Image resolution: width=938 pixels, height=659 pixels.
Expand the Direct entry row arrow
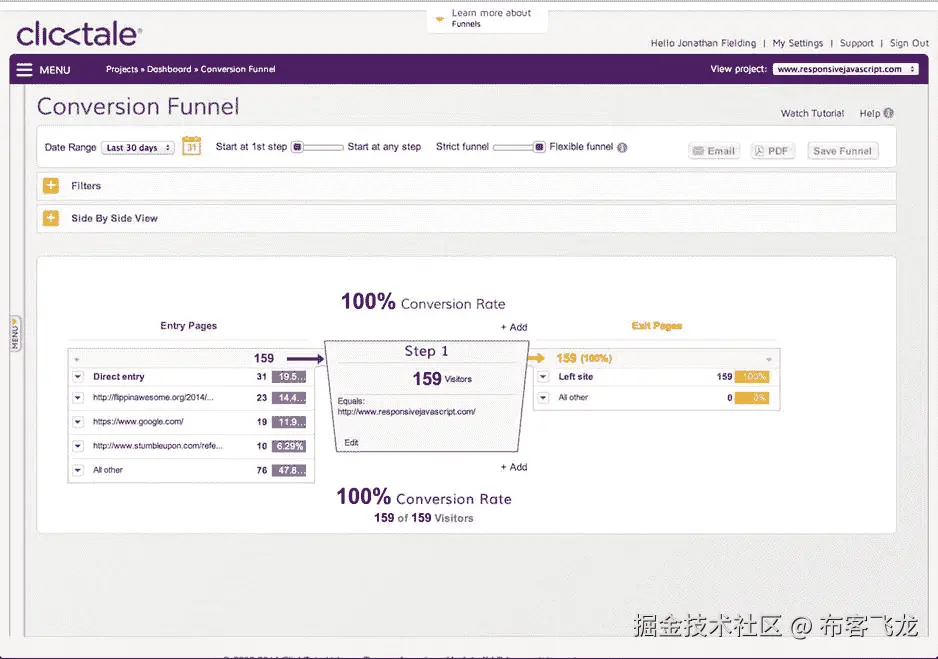(x=78, y=377)
